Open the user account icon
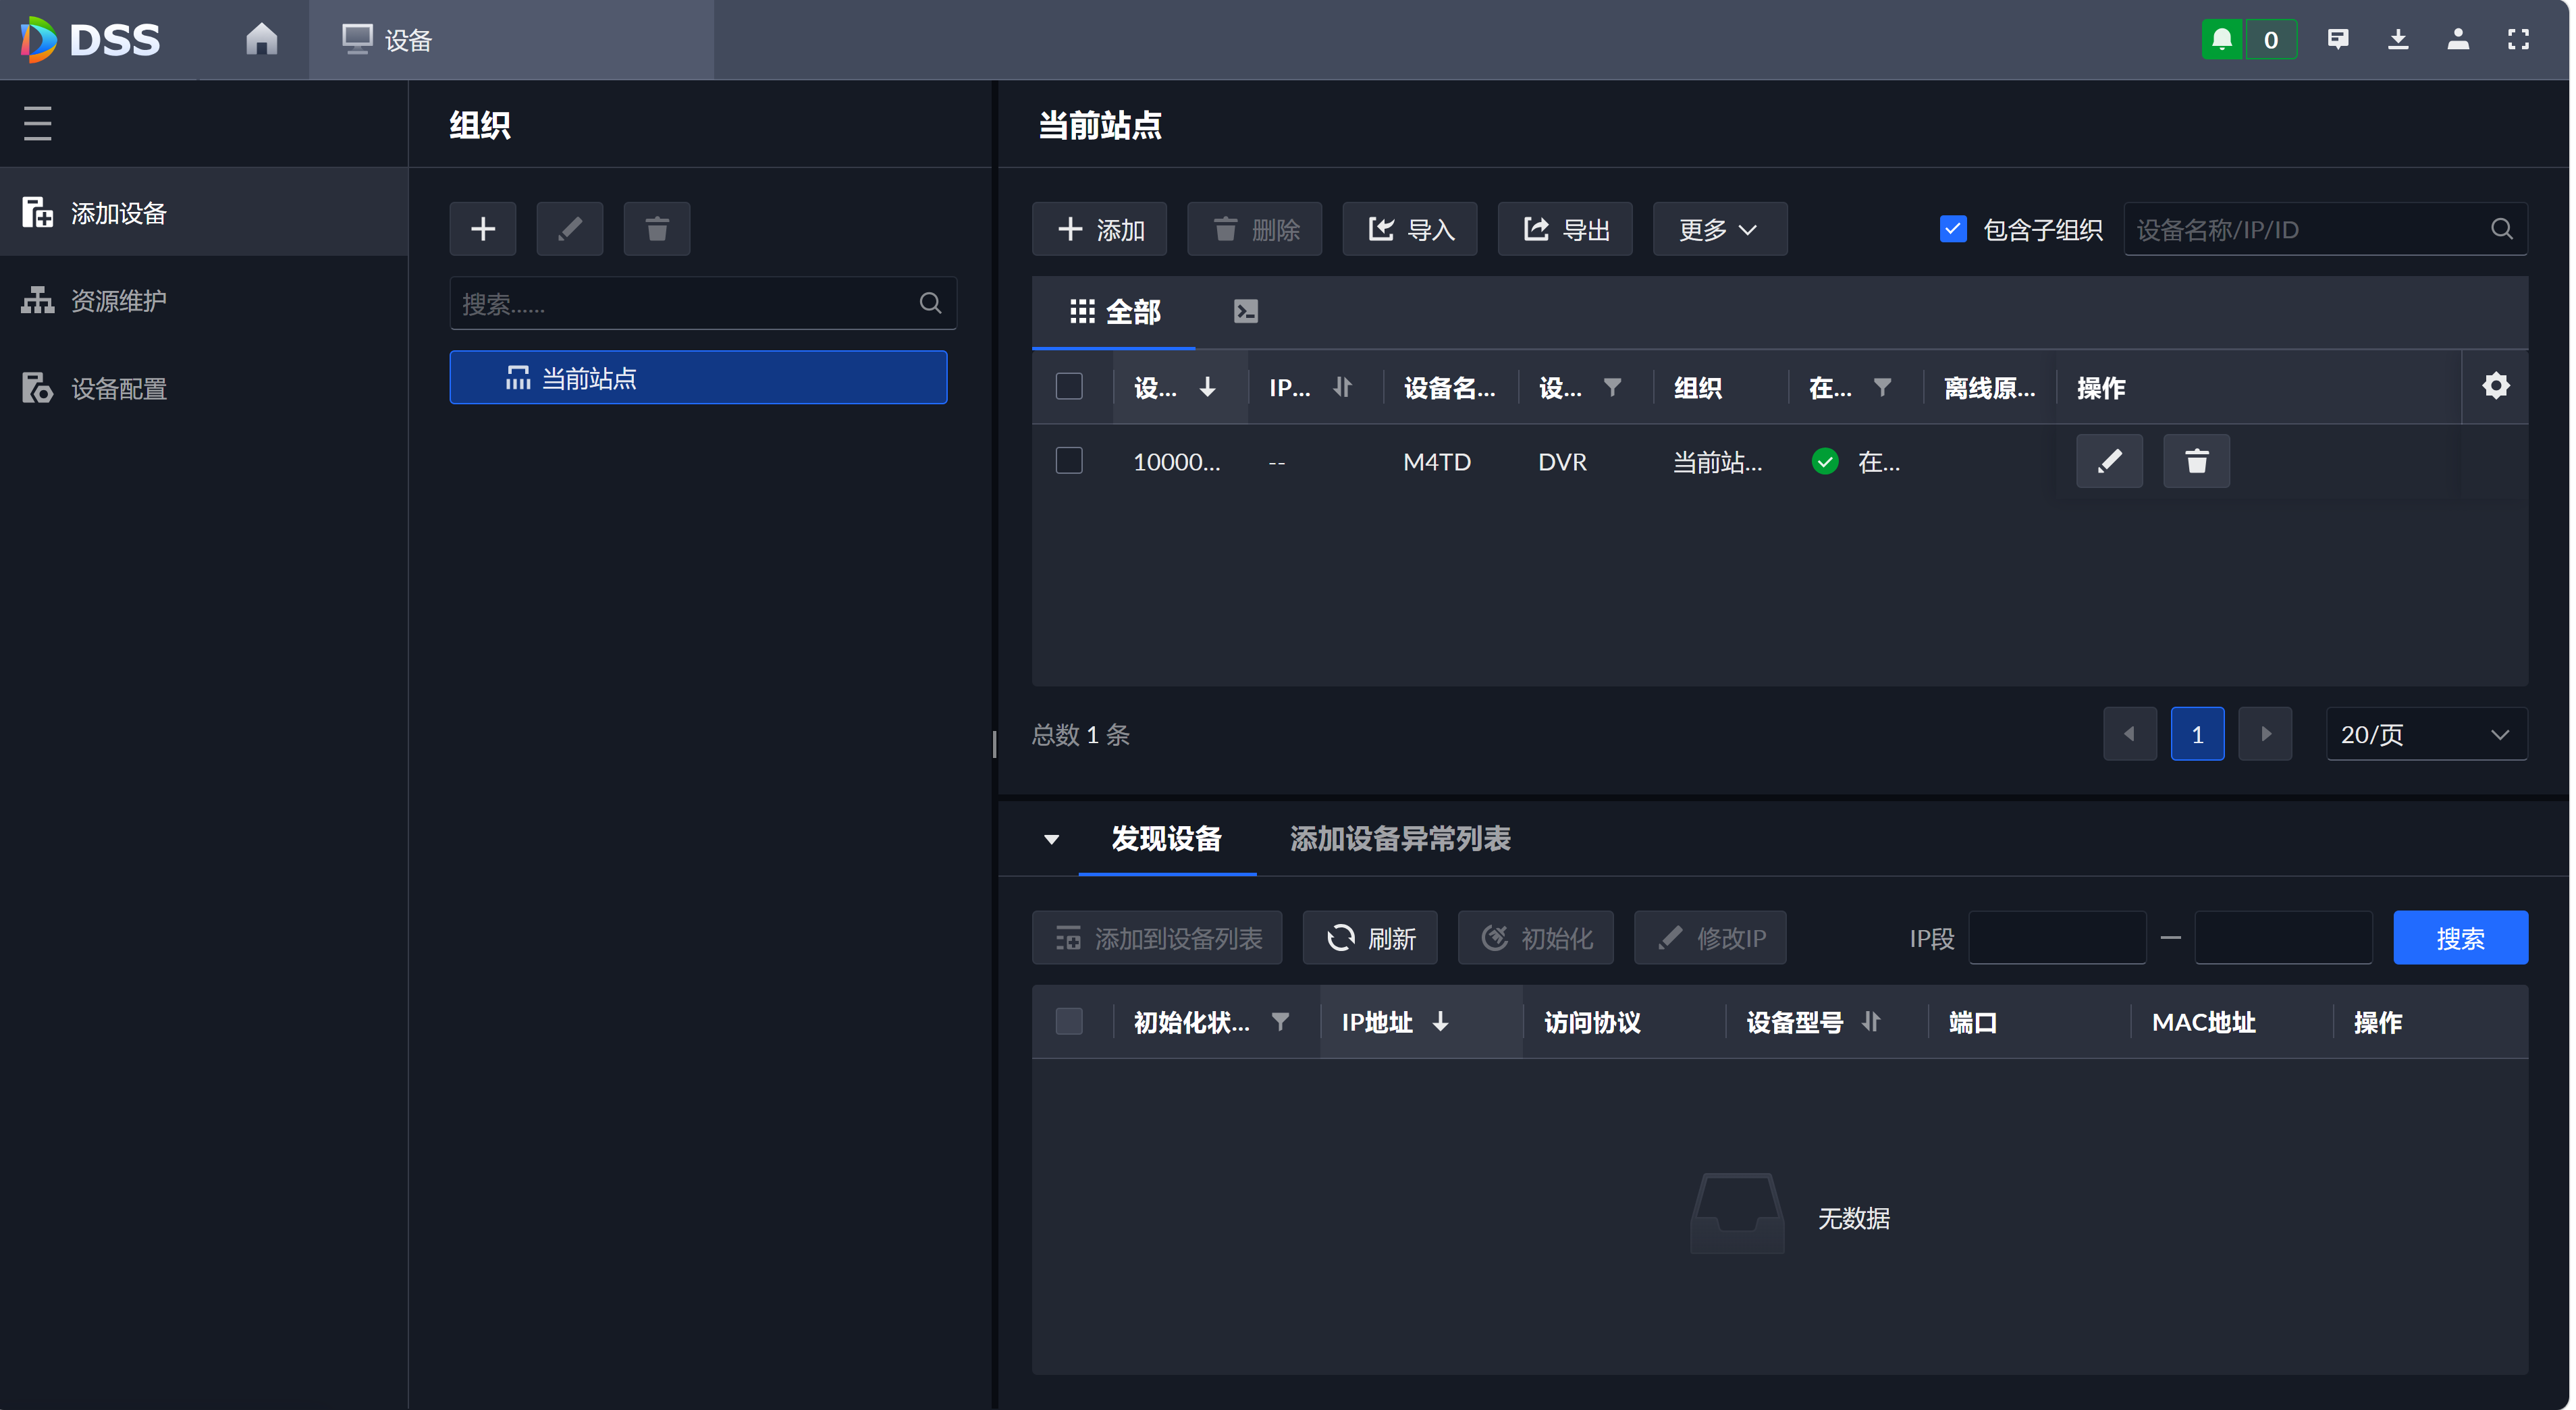Screen dimensions: 2576x1410 (2458, 40)
